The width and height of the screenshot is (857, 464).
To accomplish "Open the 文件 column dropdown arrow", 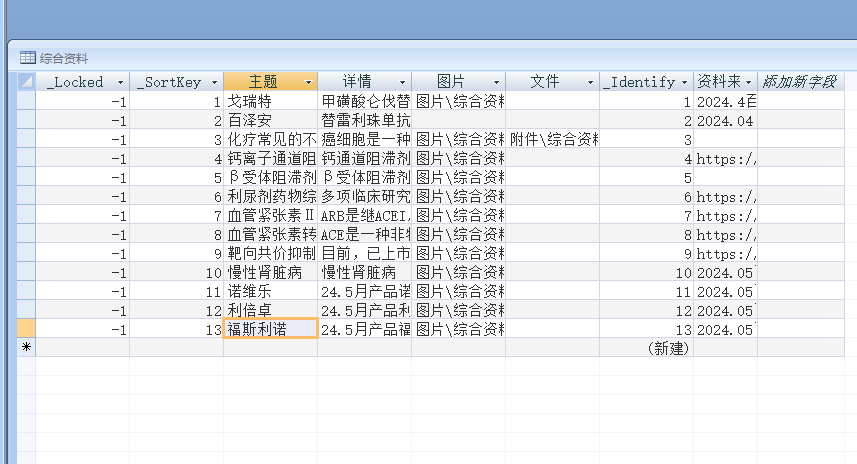I will coord(590,82).
